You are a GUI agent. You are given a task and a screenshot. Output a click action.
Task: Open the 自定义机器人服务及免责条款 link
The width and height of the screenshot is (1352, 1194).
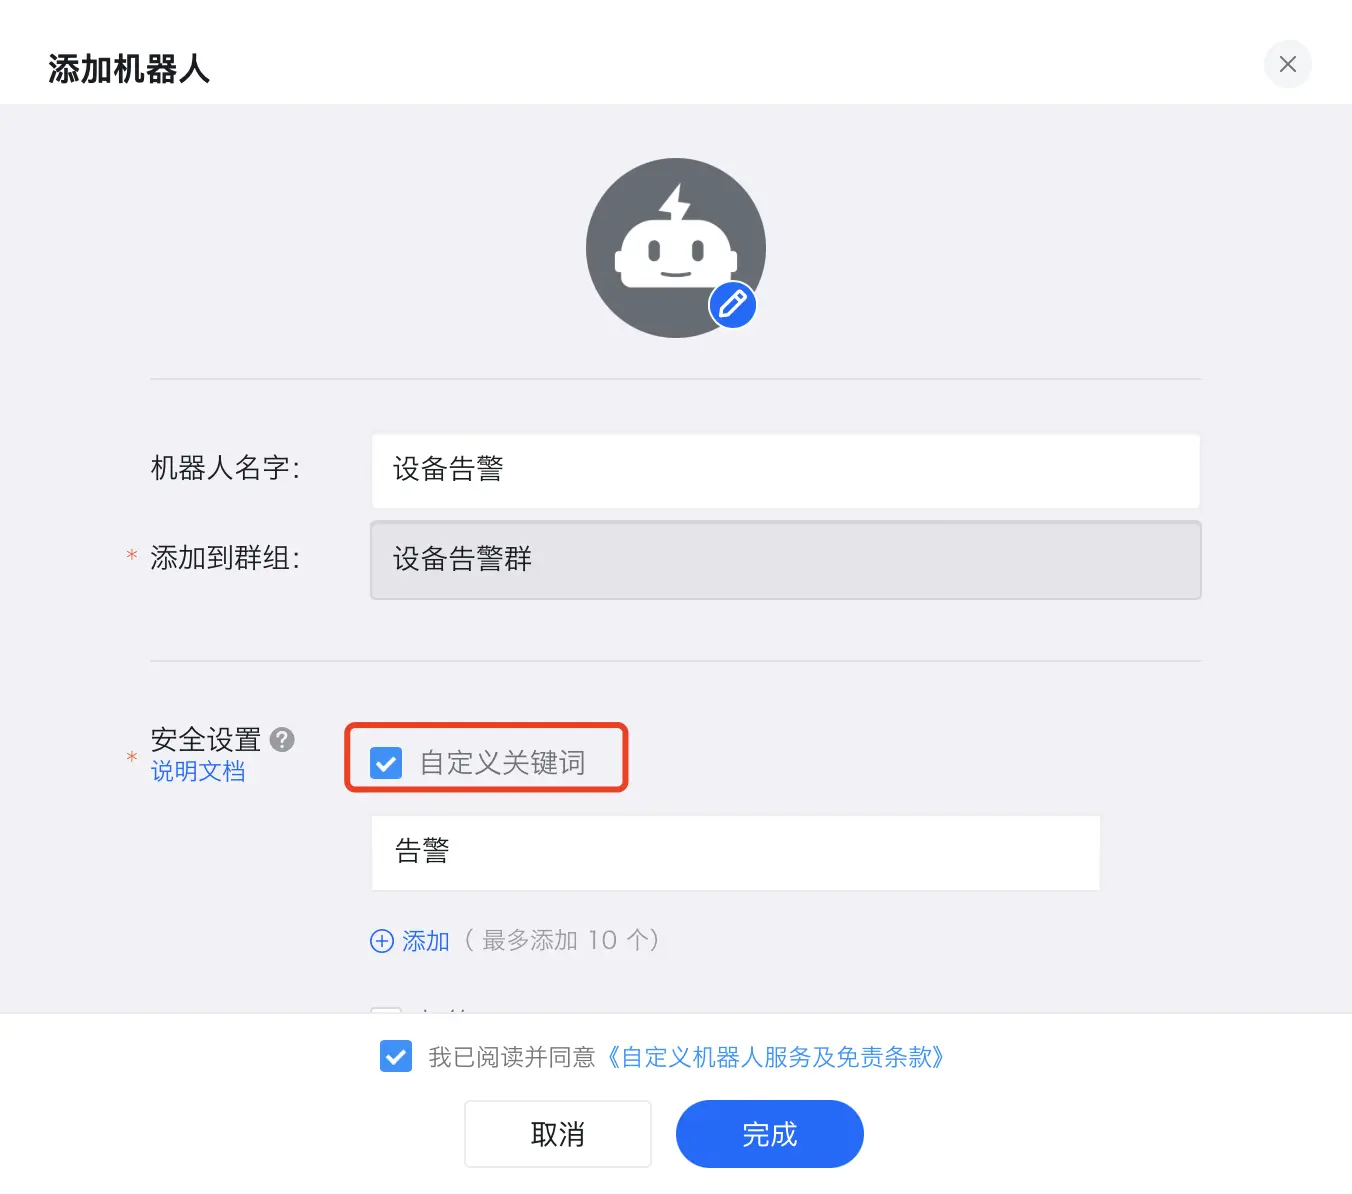point(775,1057)
